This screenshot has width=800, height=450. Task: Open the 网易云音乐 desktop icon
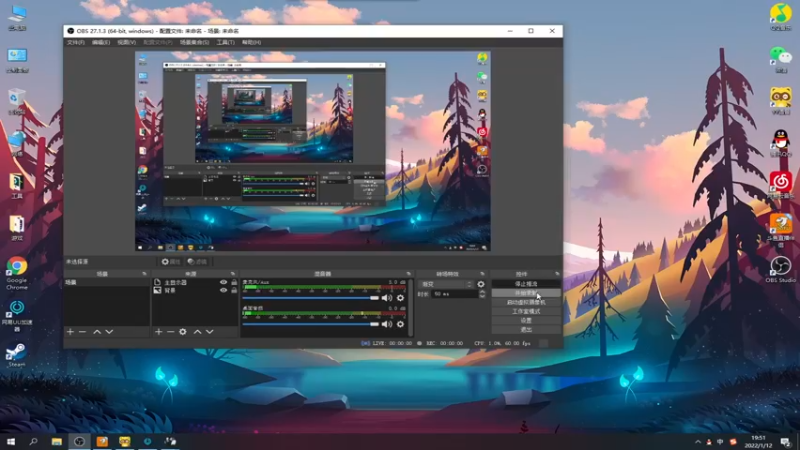(x=781, y=185)
